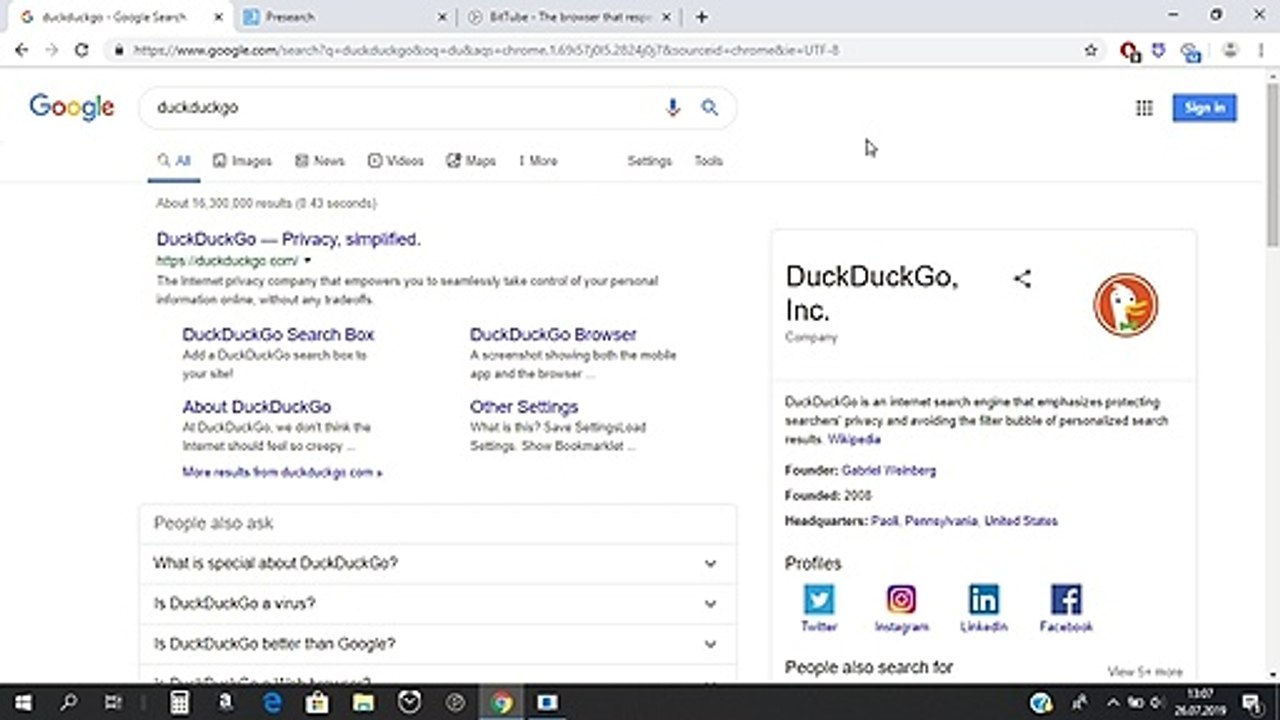
Task: Click More results from duckduckgo.com
Action: pyautogui.click(x=282, y=472)
